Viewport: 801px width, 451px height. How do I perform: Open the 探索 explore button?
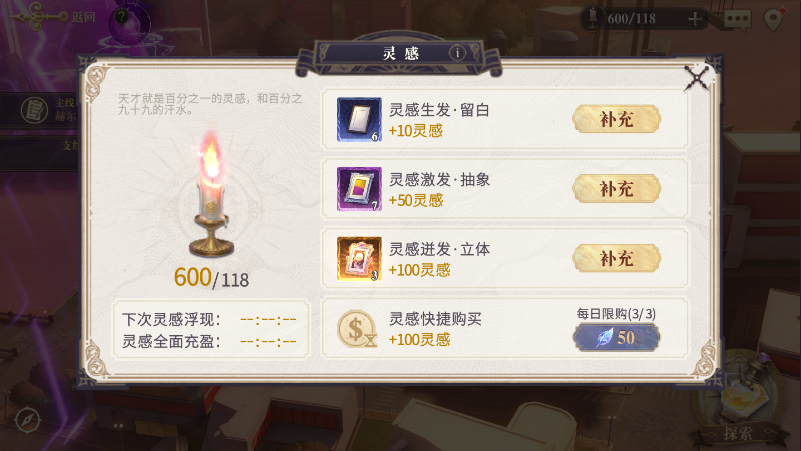738,434
